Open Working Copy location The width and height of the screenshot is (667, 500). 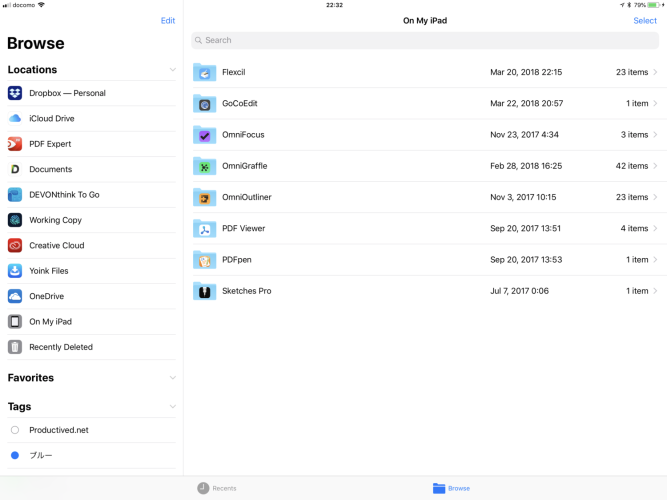57,220
